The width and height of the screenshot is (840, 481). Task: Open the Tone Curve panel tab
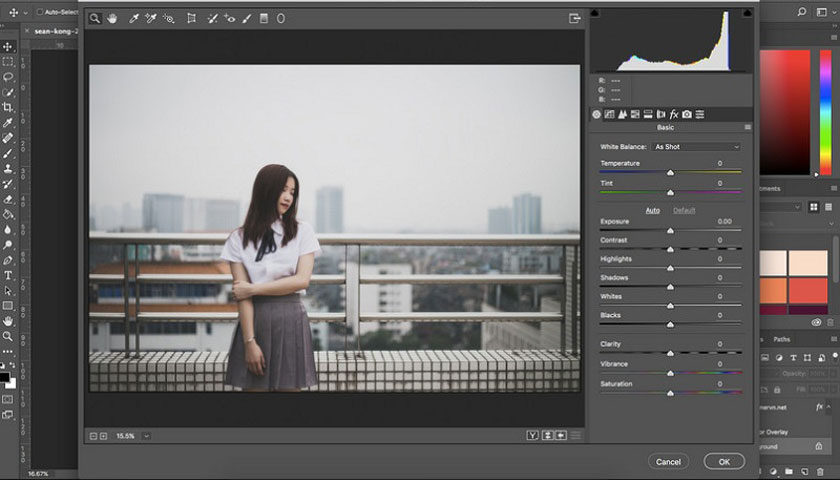[609, 115]
